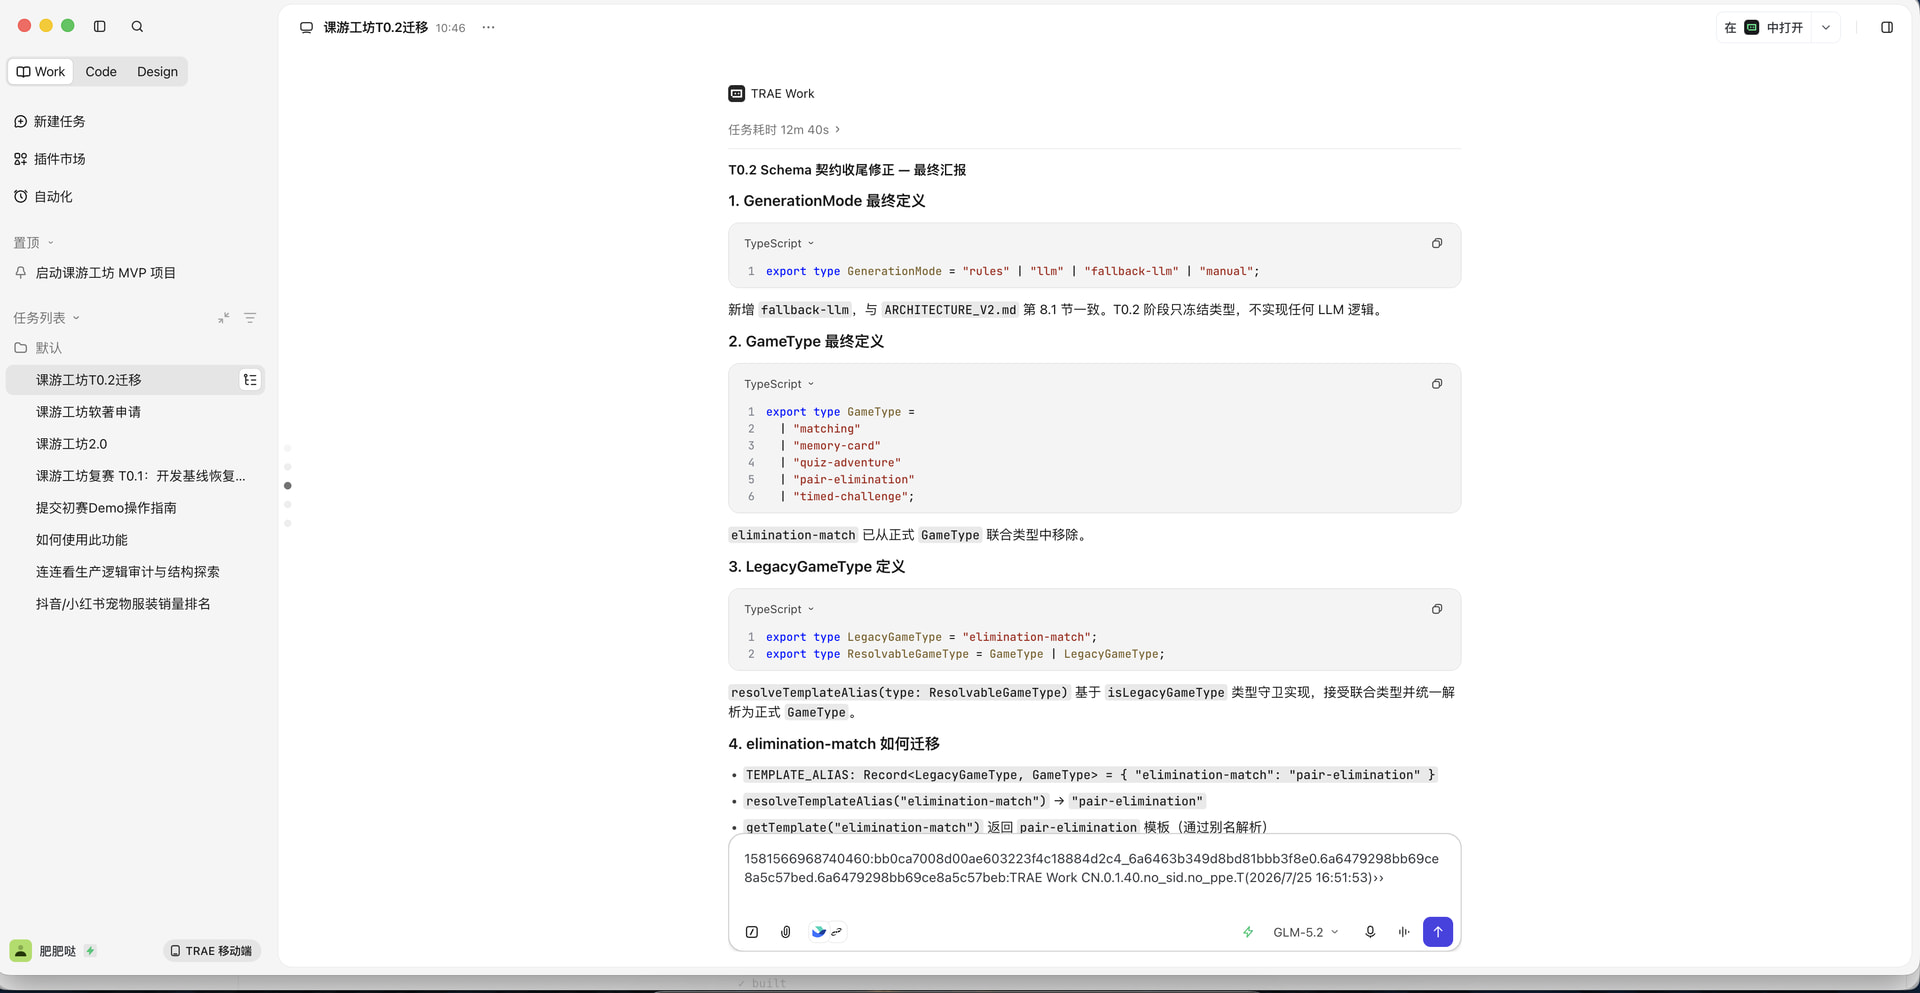Click the slash command icon in input

752,932
